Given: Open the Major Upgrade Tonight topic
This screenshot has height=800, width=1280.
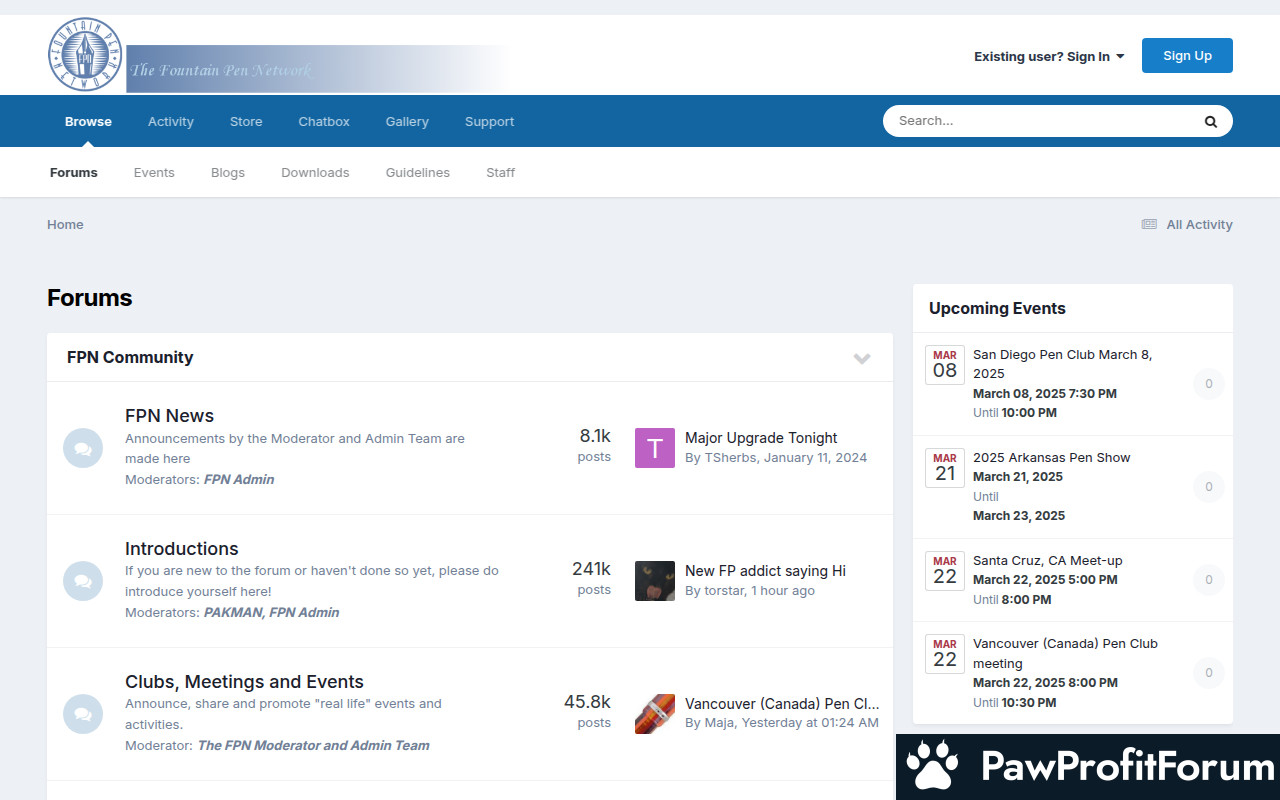Looking at the screenshot, I should coord(761,438).
